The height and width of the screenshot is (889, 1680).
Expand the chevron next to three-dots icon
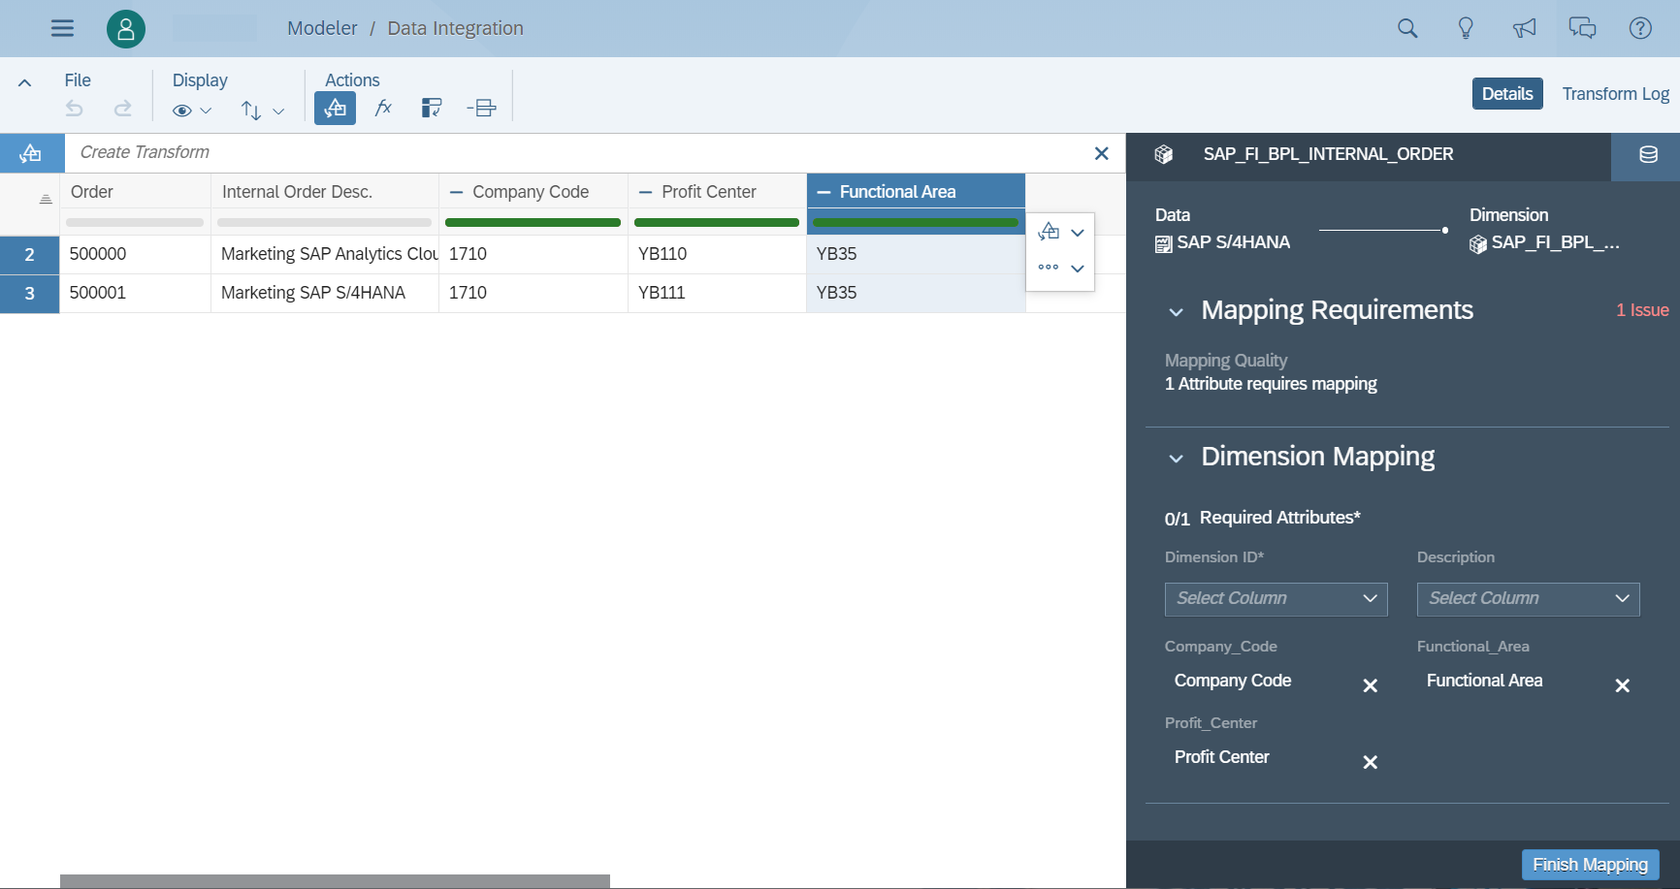point(1077,268)
